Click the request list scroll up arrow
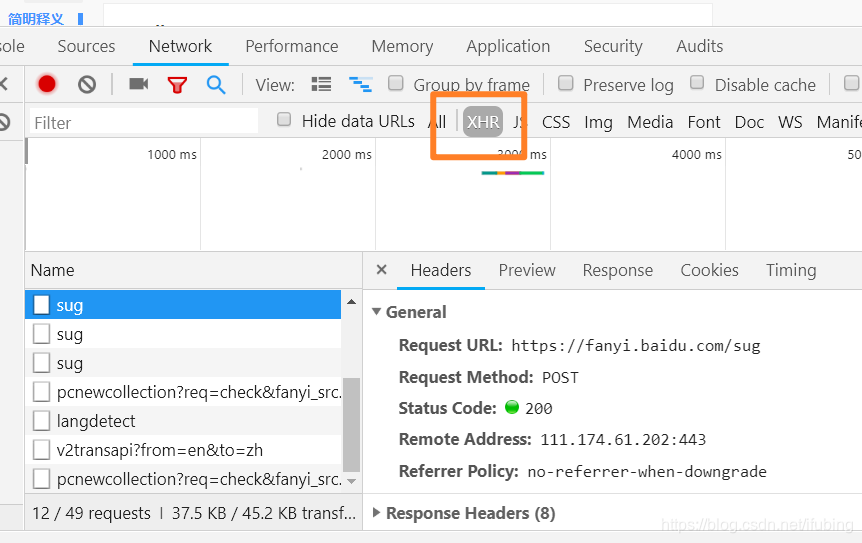The height and width of the screenshot is (543, 862). [x=351, y=302]
